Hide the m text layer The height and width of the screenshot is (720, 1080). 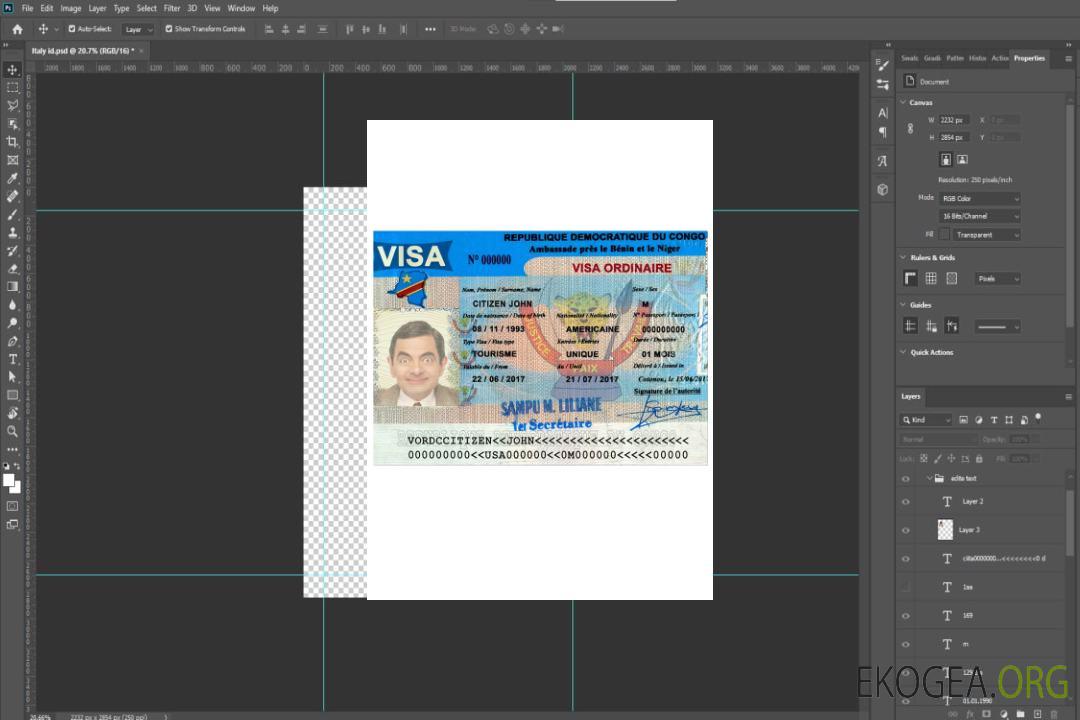(x=906, y=645)
